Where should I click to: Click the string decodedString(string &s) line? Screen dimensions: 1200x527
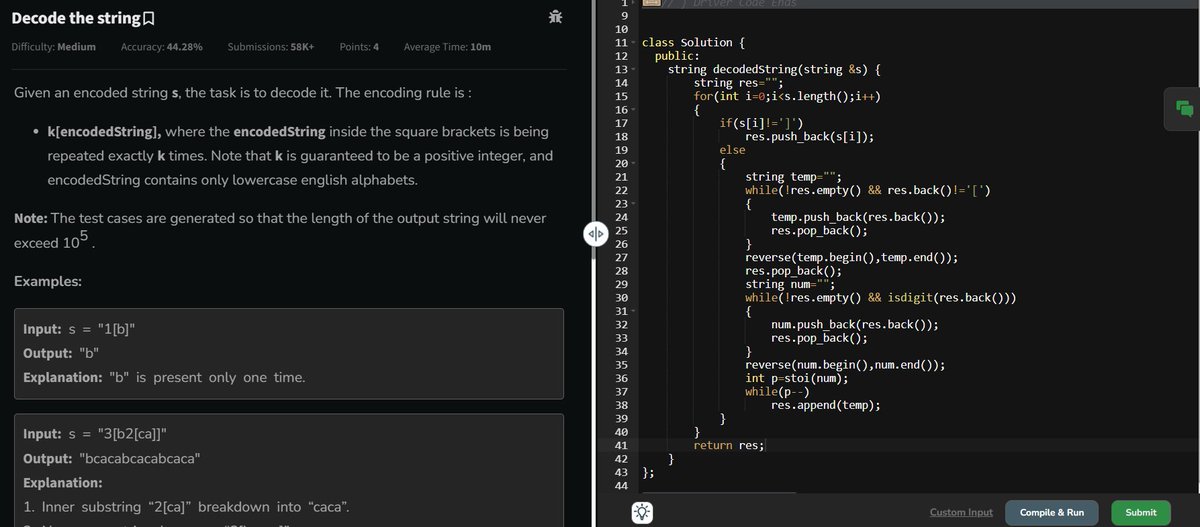[x=773, y=70]
